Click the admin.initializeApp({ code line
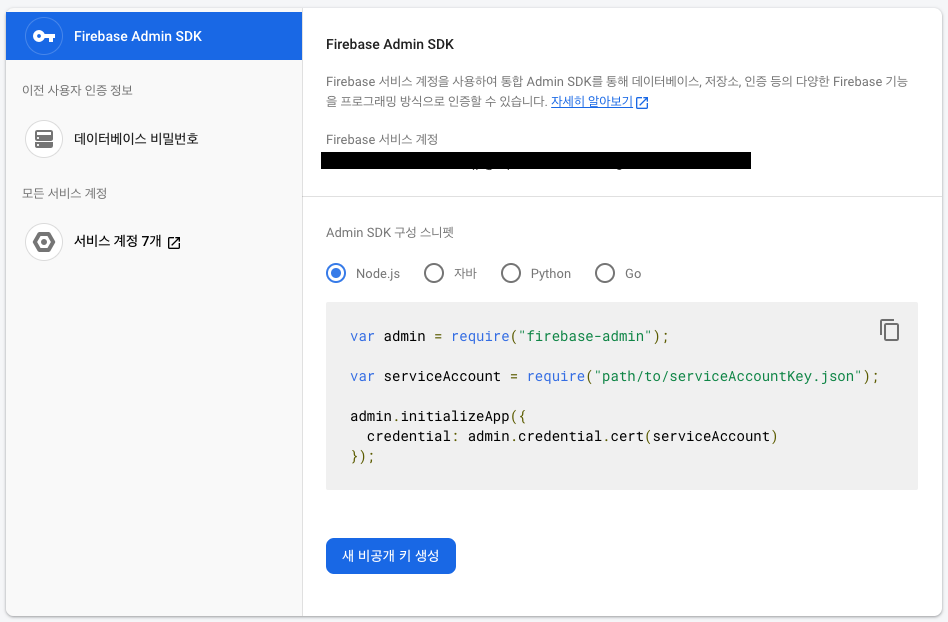Viewport: 948px width, 622px height. pyautogui.click(x=438, y=416)
